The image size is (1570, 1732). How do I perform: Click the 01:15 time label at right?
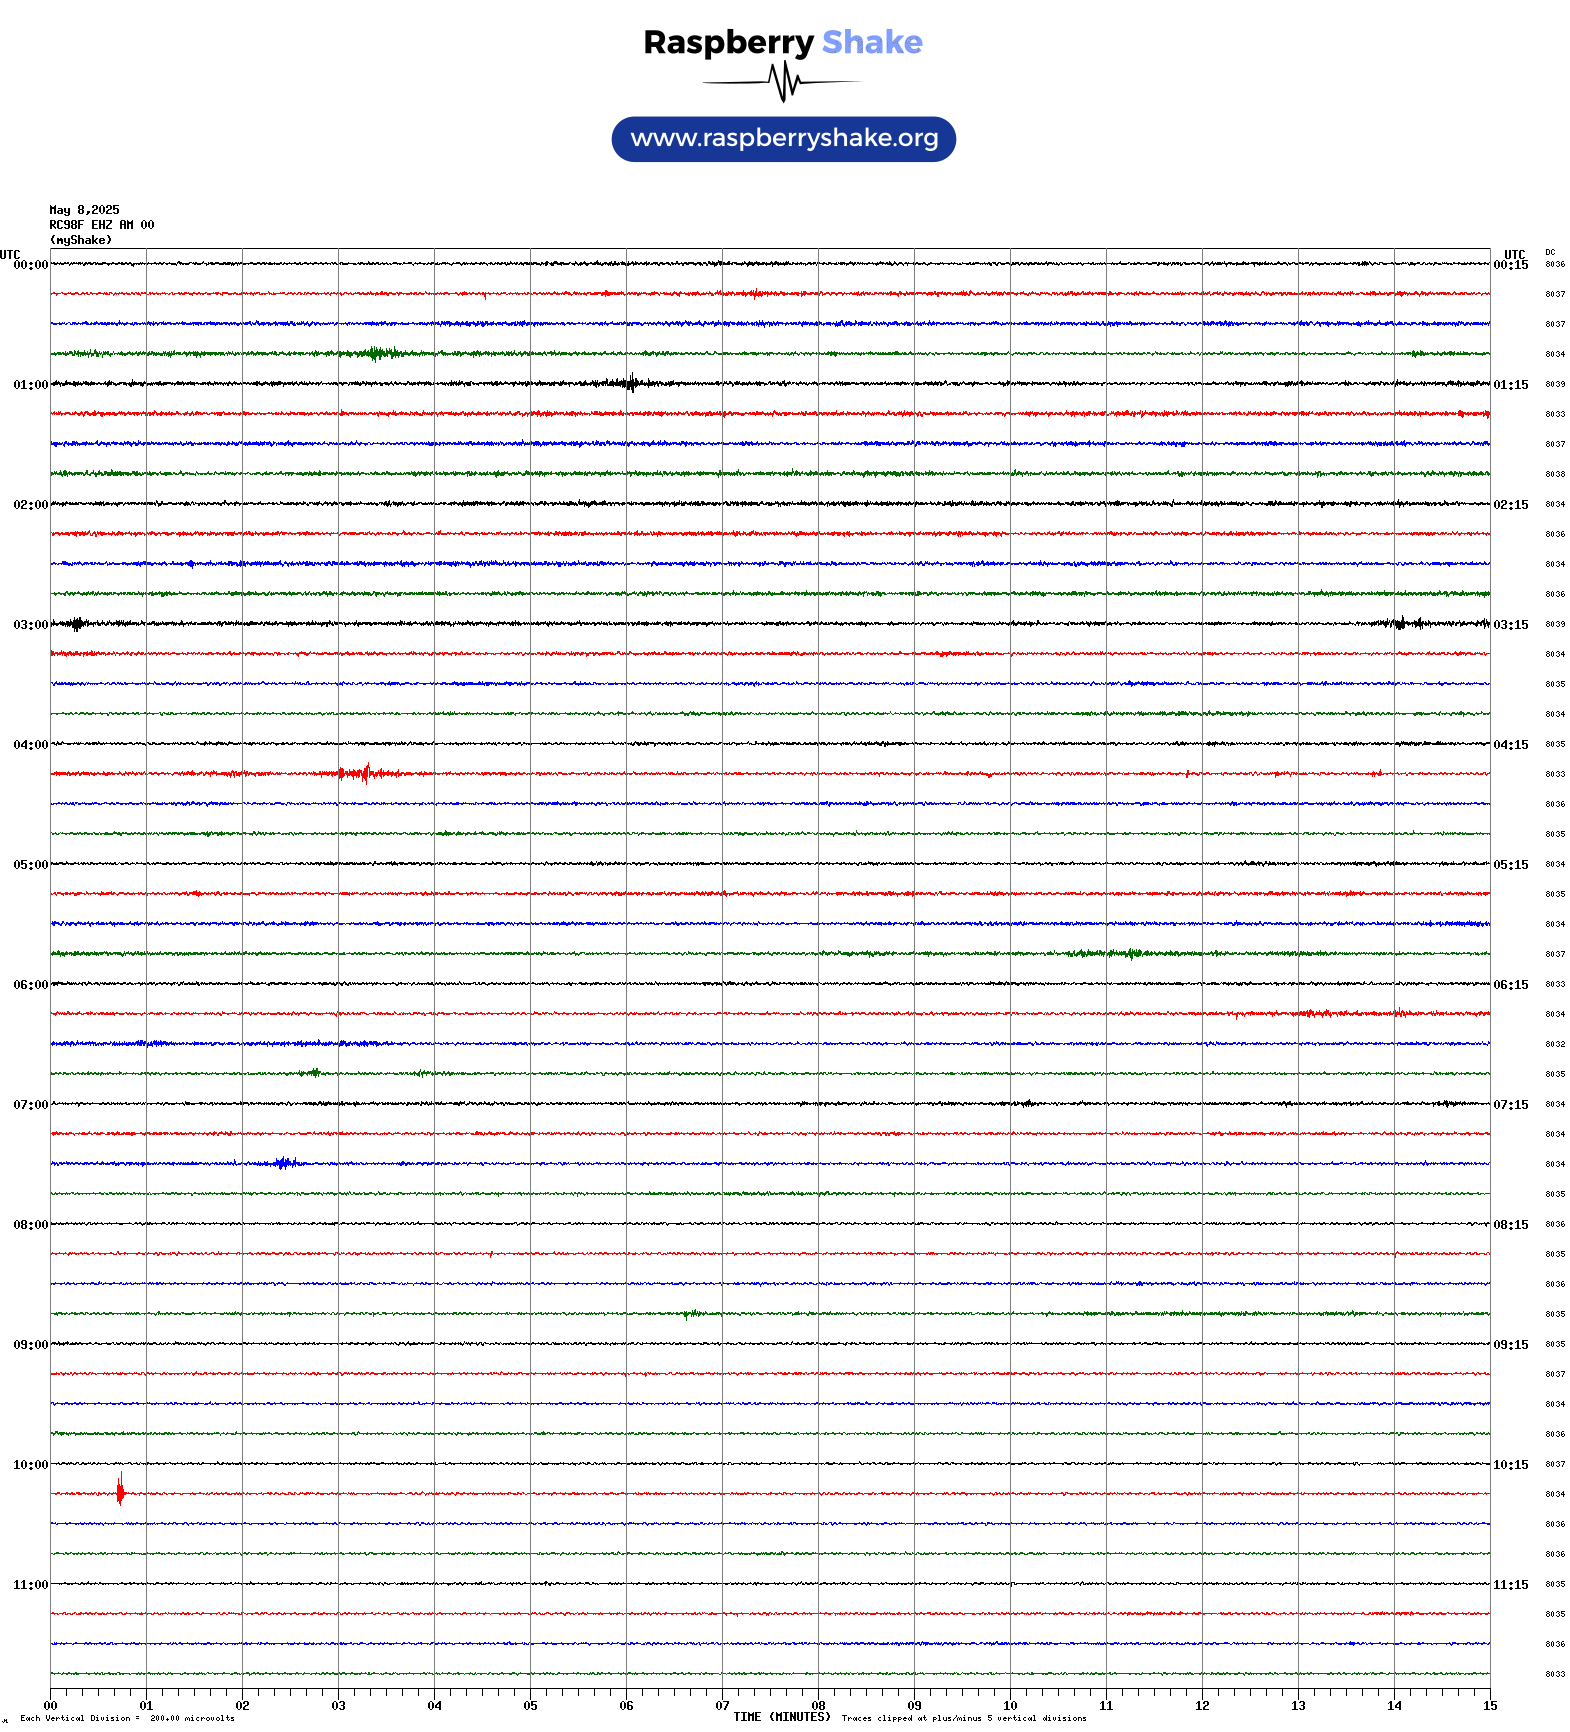(1511, 385)
